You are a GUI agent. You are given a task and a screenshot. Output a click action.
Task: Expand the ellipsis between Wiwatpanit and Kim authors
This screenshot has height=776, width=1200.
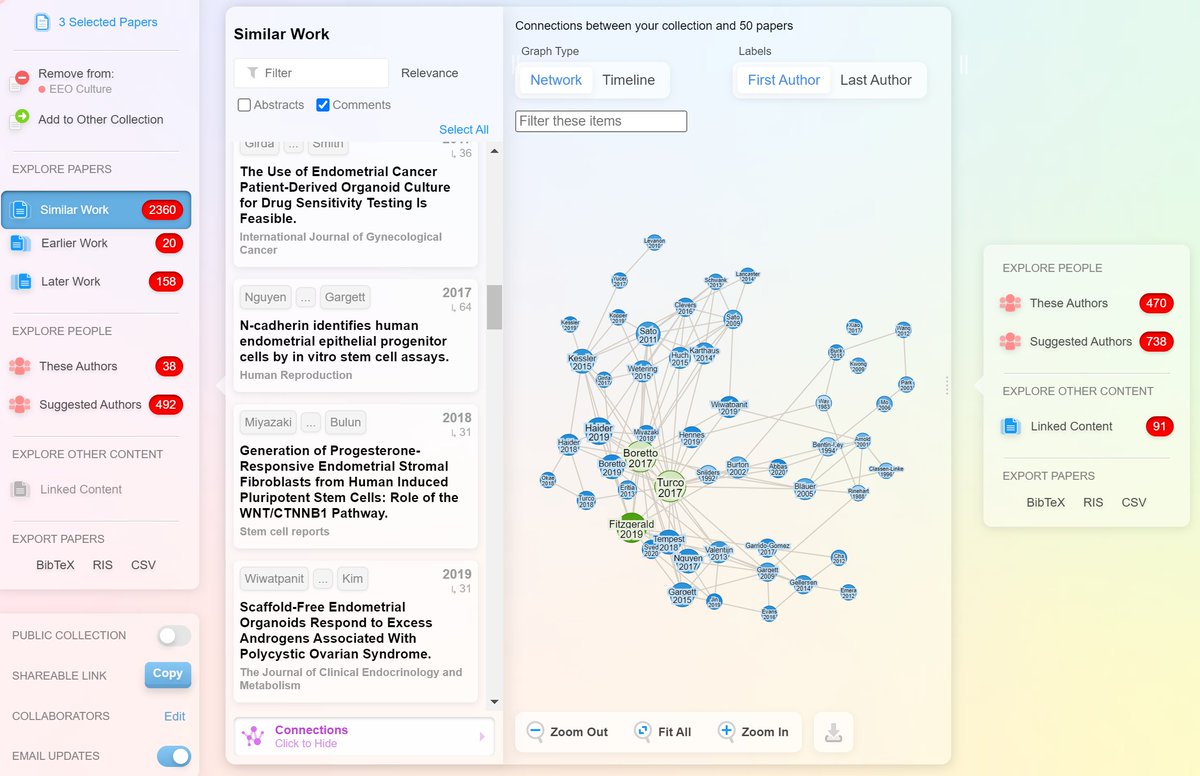tap(323, 579)
